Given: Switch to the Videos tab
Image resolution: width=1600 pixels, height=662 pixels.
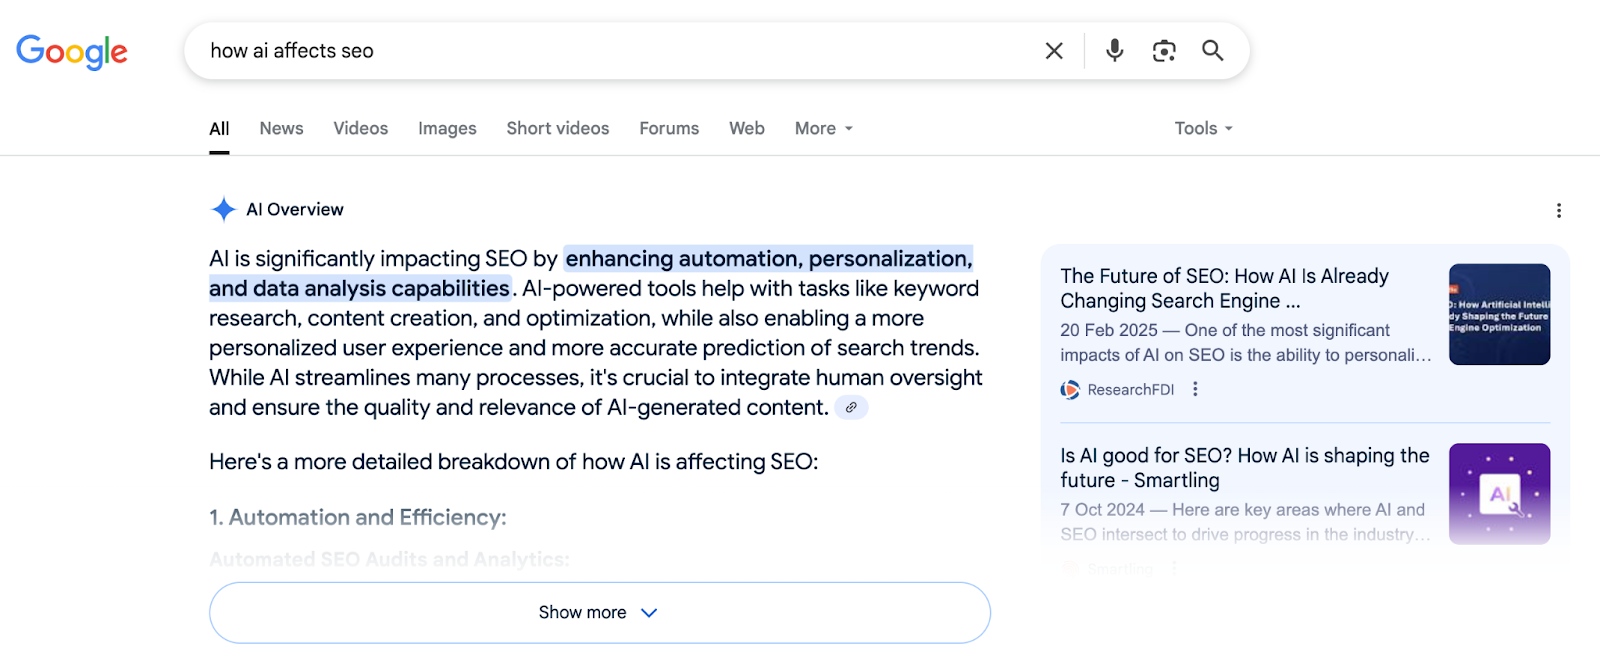Looking at the screenshot, I should coord(360,128).
